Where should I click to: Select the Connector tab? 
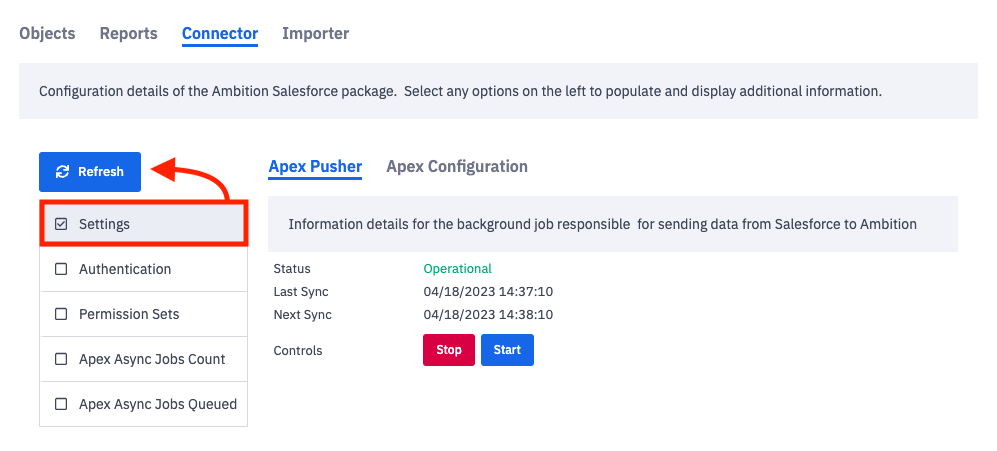click(220, 33)
